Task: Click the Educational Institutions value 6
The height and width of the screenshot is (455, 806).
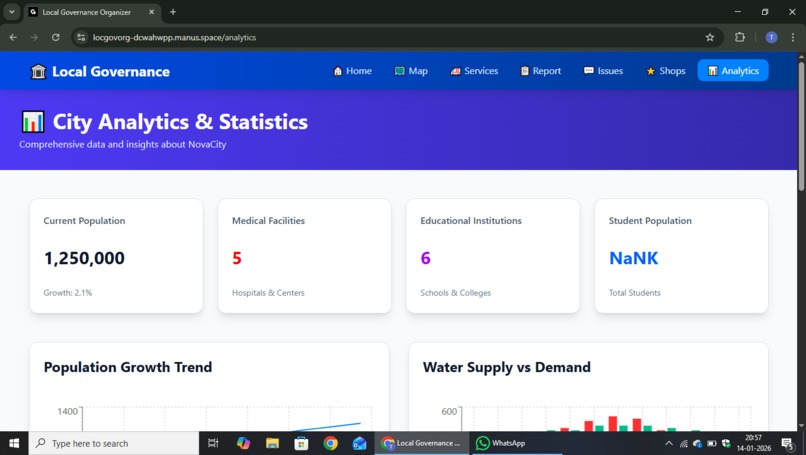Action: [x=425, y=258]
